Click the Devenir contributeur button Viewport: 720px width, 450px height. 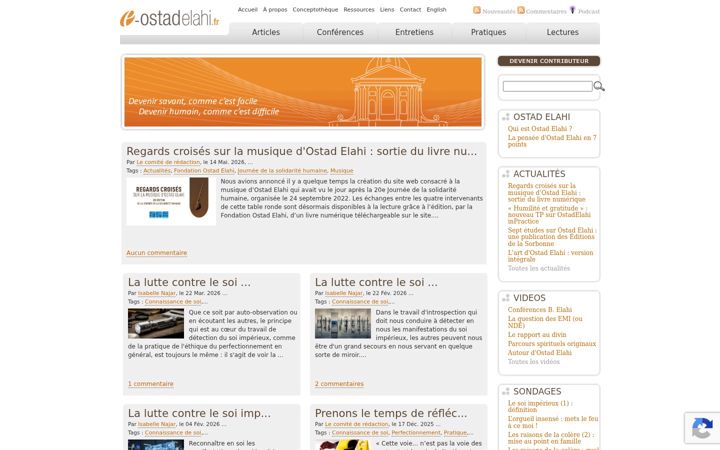(549, 61)
